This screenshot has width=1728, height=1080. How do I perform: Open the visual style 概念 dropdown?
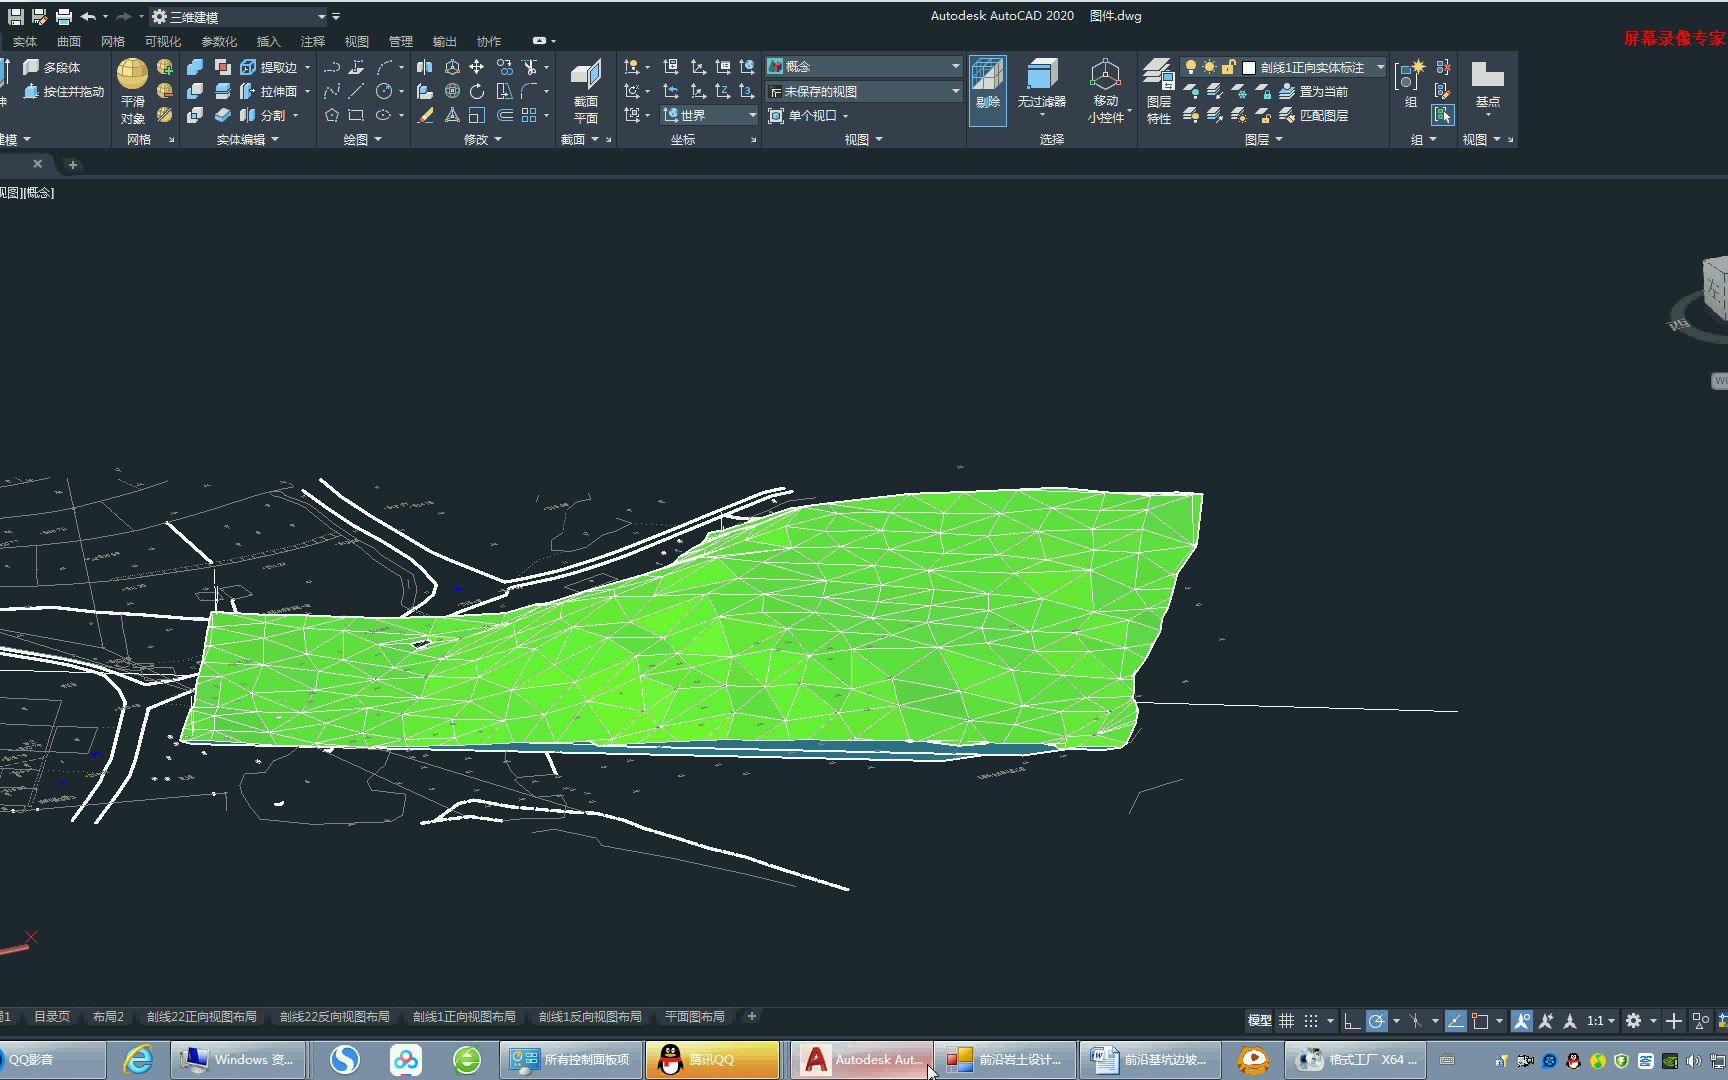[864, 66]
